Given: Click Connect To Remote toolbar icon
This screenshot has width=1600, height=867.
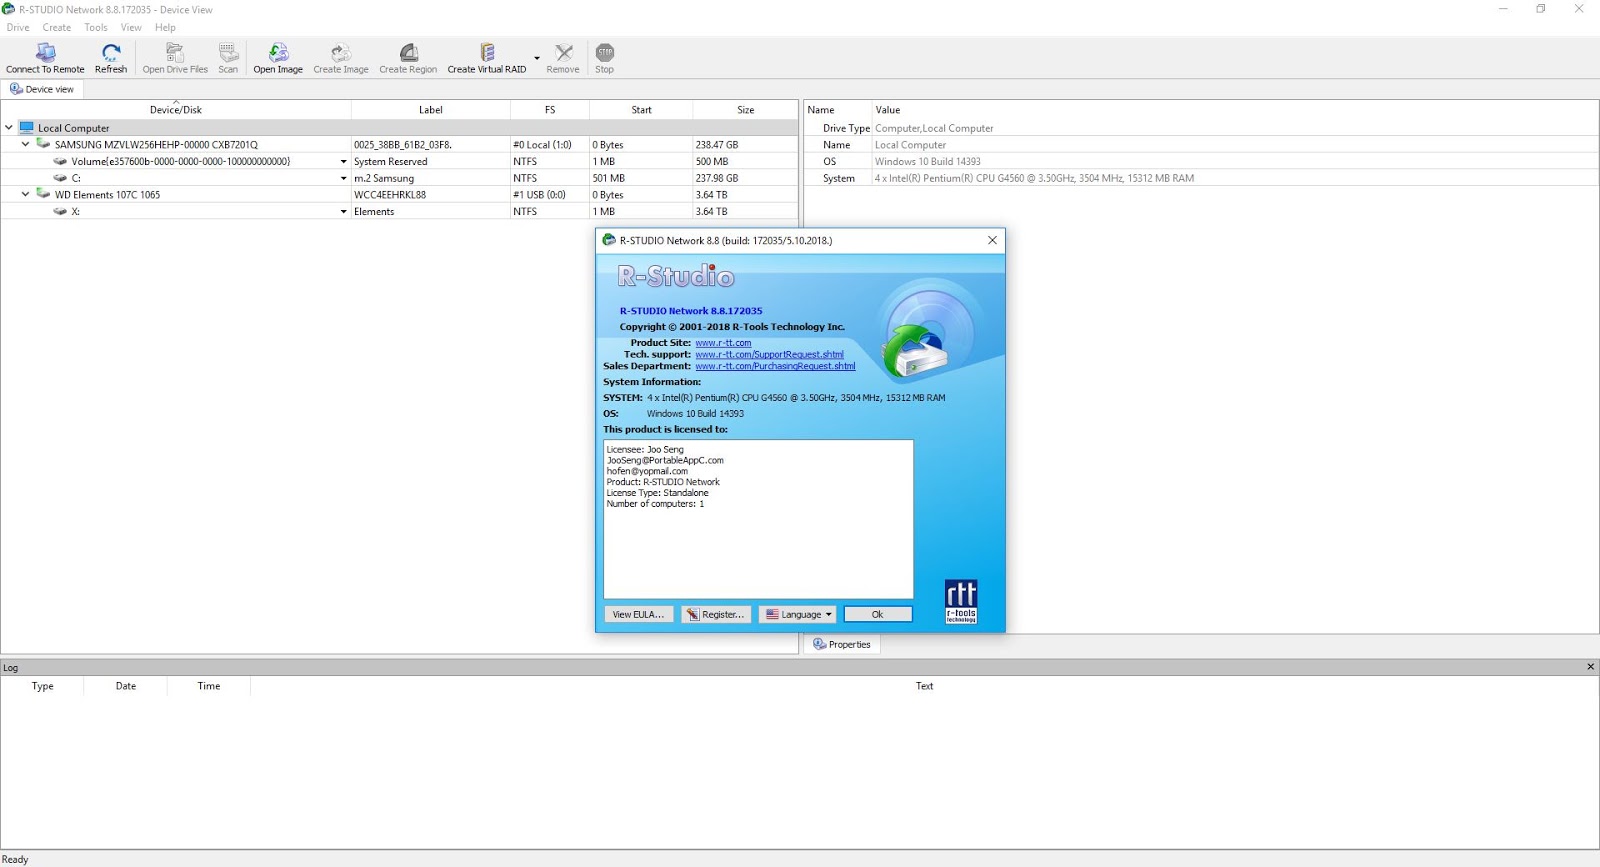Looking at the screenshot, I should tap(45, 58).
